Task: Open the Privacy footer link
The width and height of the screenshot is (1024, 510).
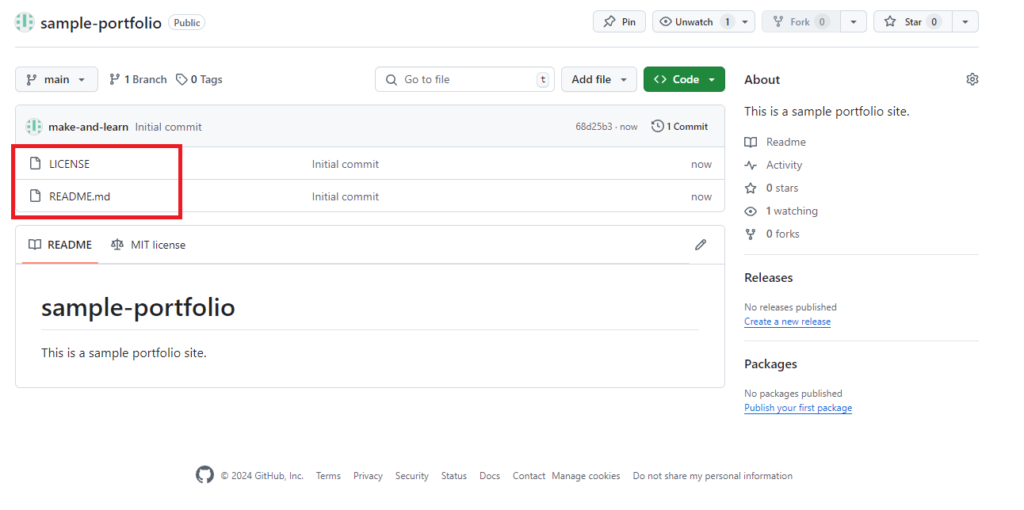Action: pyautogui.click(x=368, y=476)
